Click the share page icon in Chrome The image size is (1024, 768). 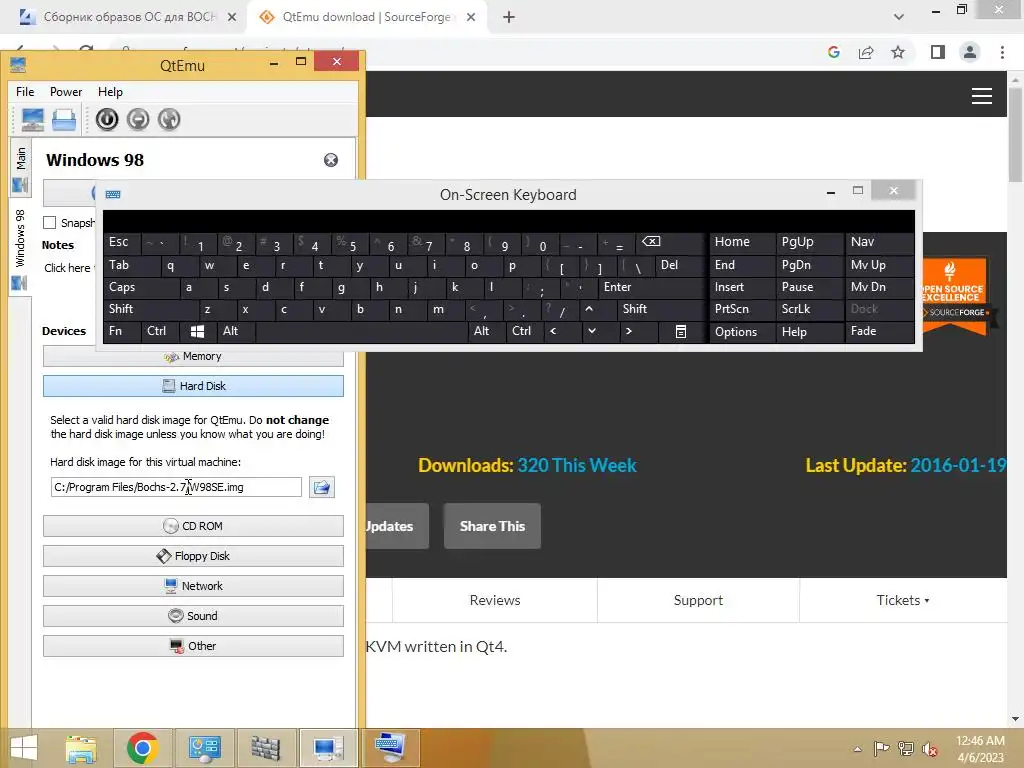[866, 52]
